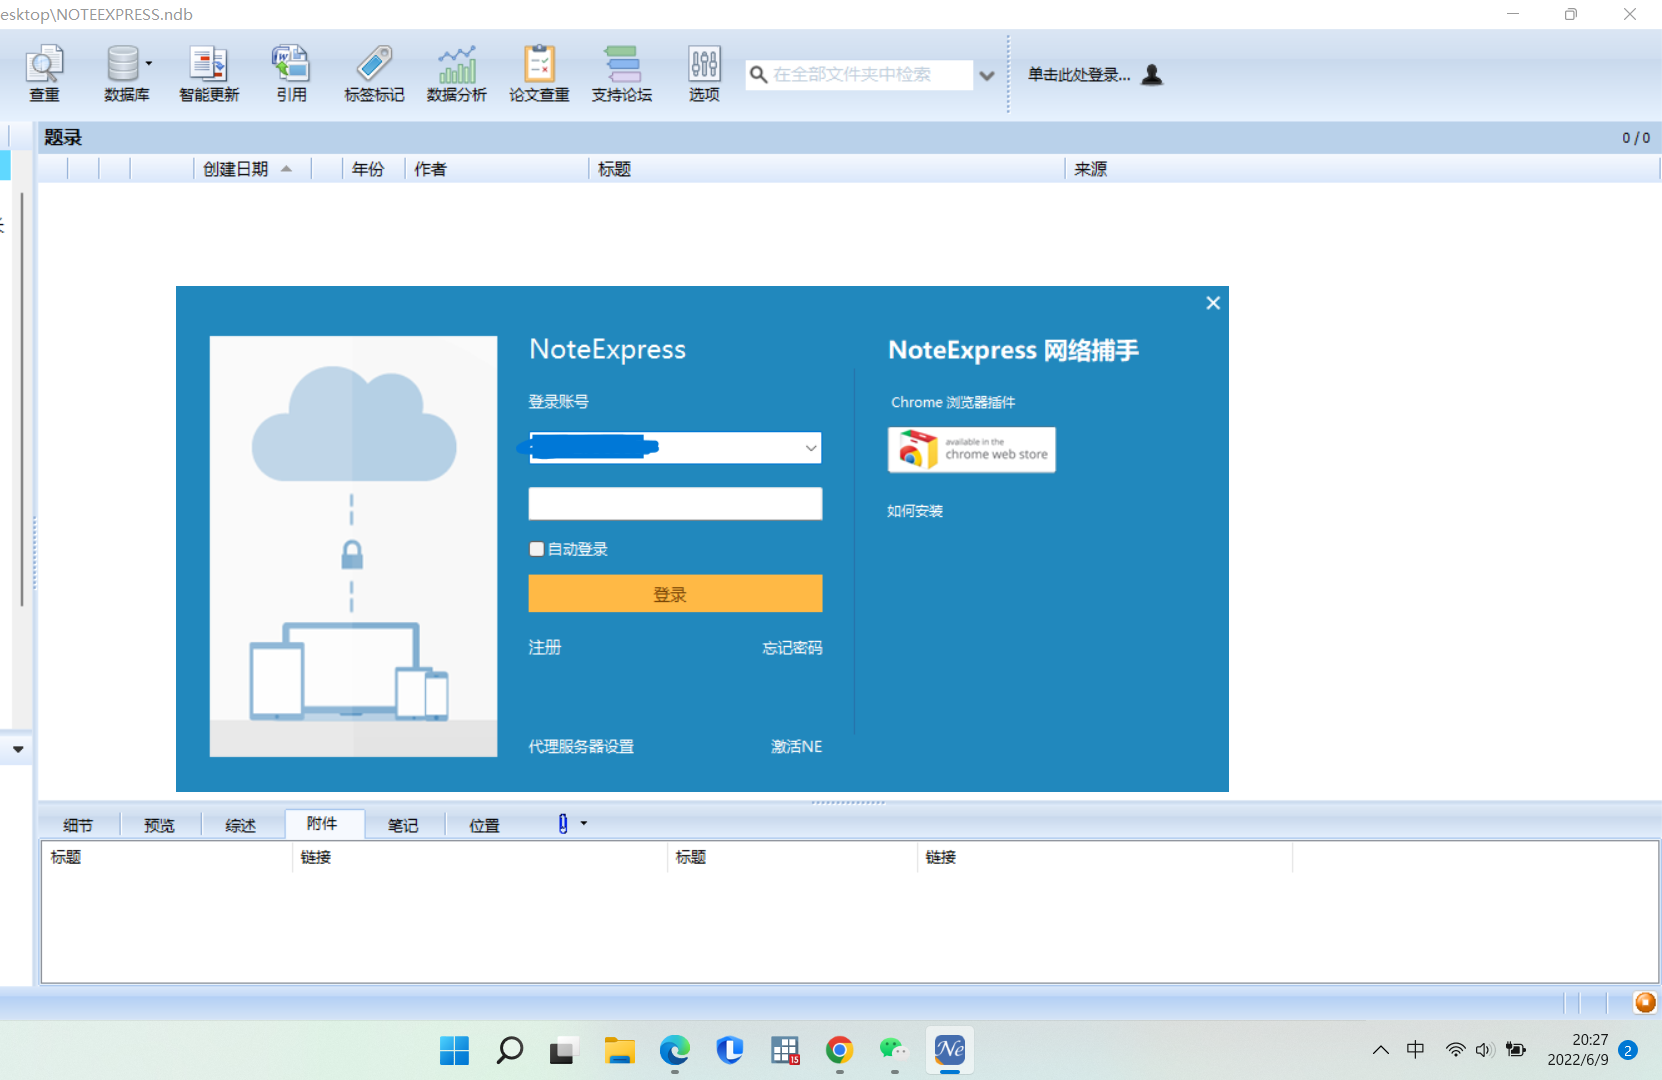Switch to the 细节 details tab

(78, 825)
